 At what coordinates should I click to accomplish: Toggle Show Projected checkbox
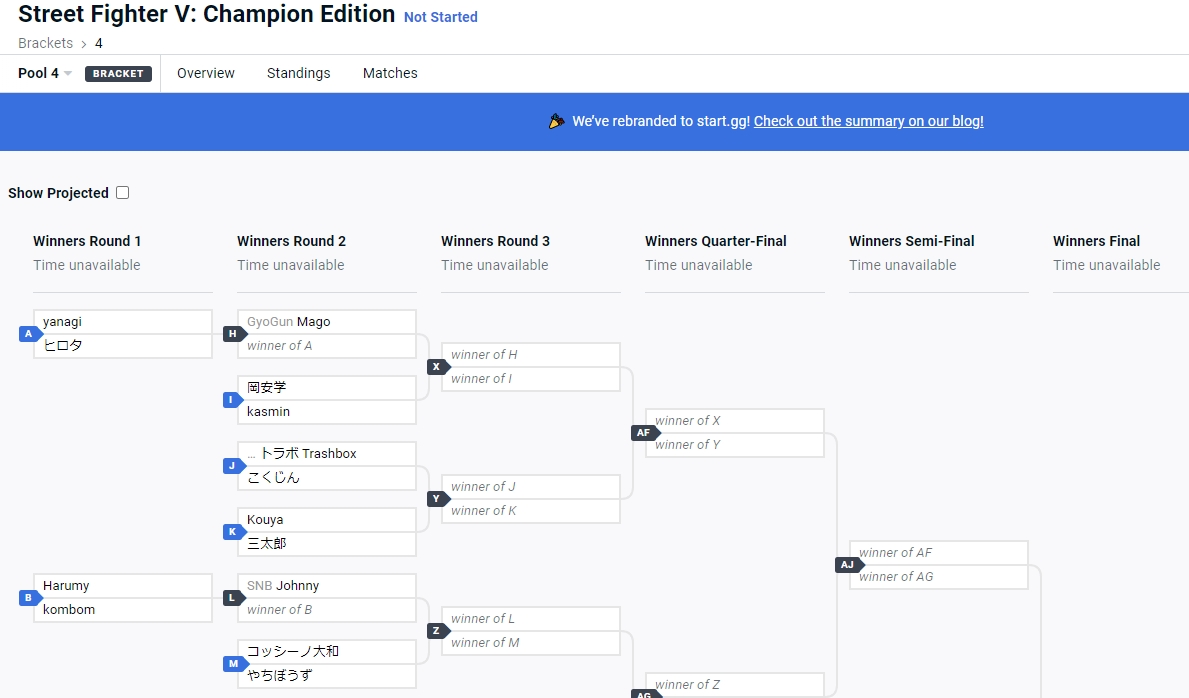pos(123,193)
